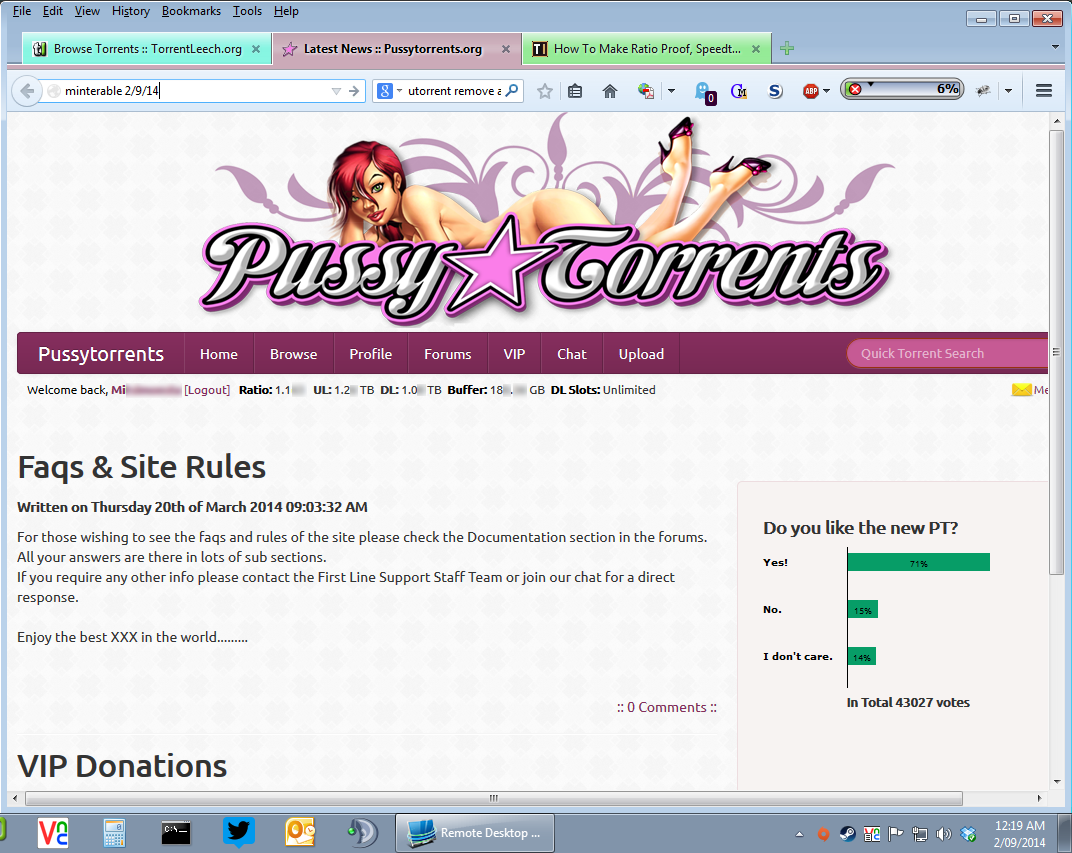1072x853 pixels.
Task: Click the Dropbox icon in the system tray
Action: [x=968, y=834]
